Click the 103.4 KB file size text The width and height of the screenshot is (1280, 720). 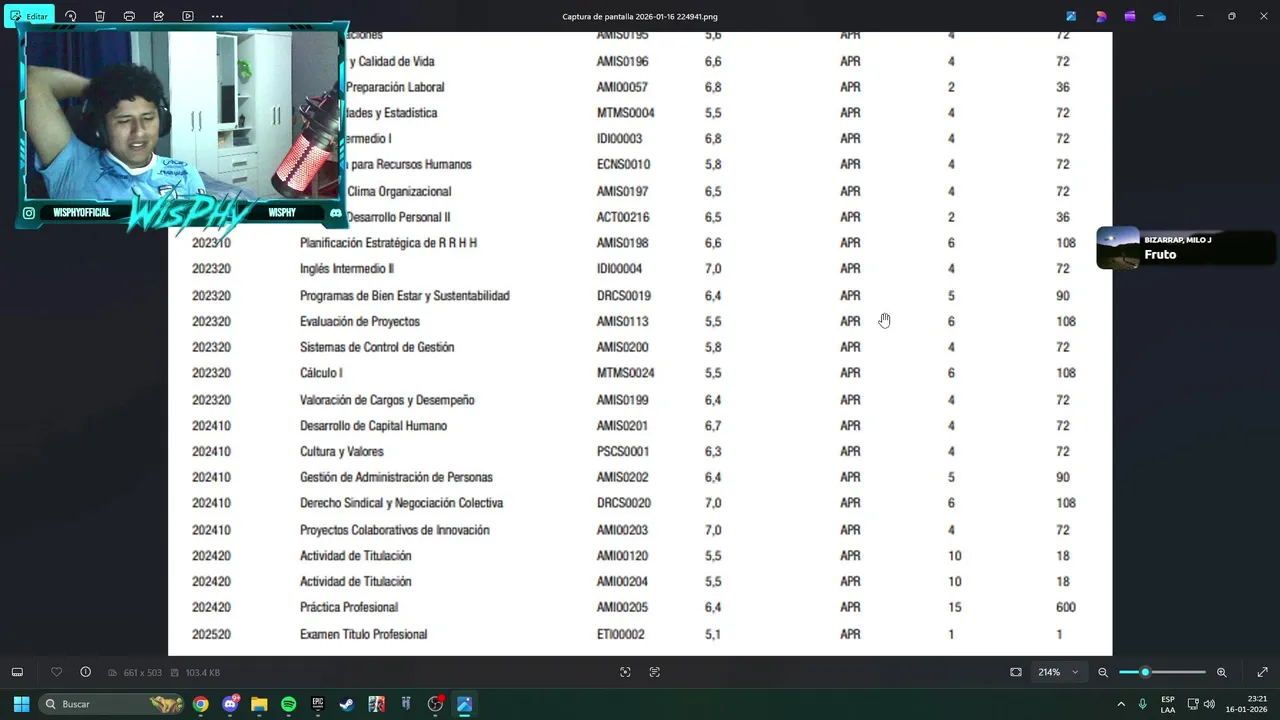pyautogui.click(x=202, y=673)
